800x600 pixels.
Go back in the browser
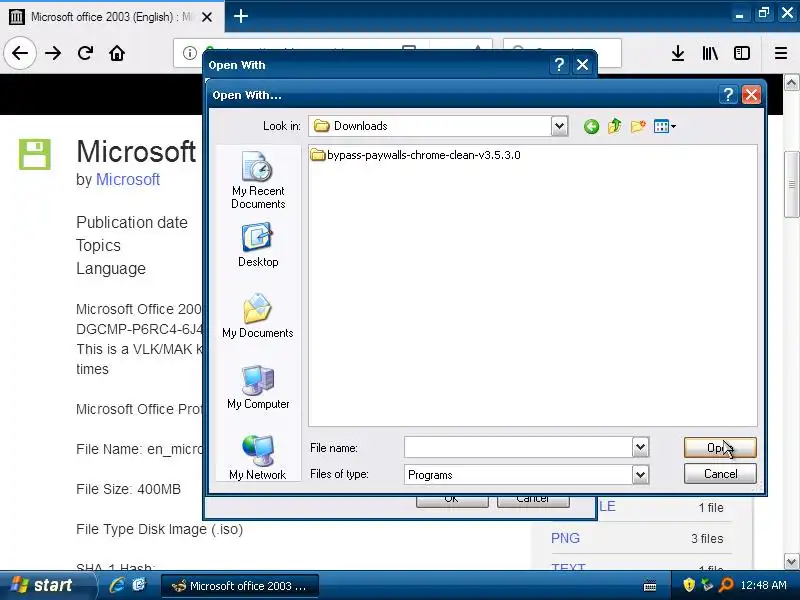[x=20, y=53]
